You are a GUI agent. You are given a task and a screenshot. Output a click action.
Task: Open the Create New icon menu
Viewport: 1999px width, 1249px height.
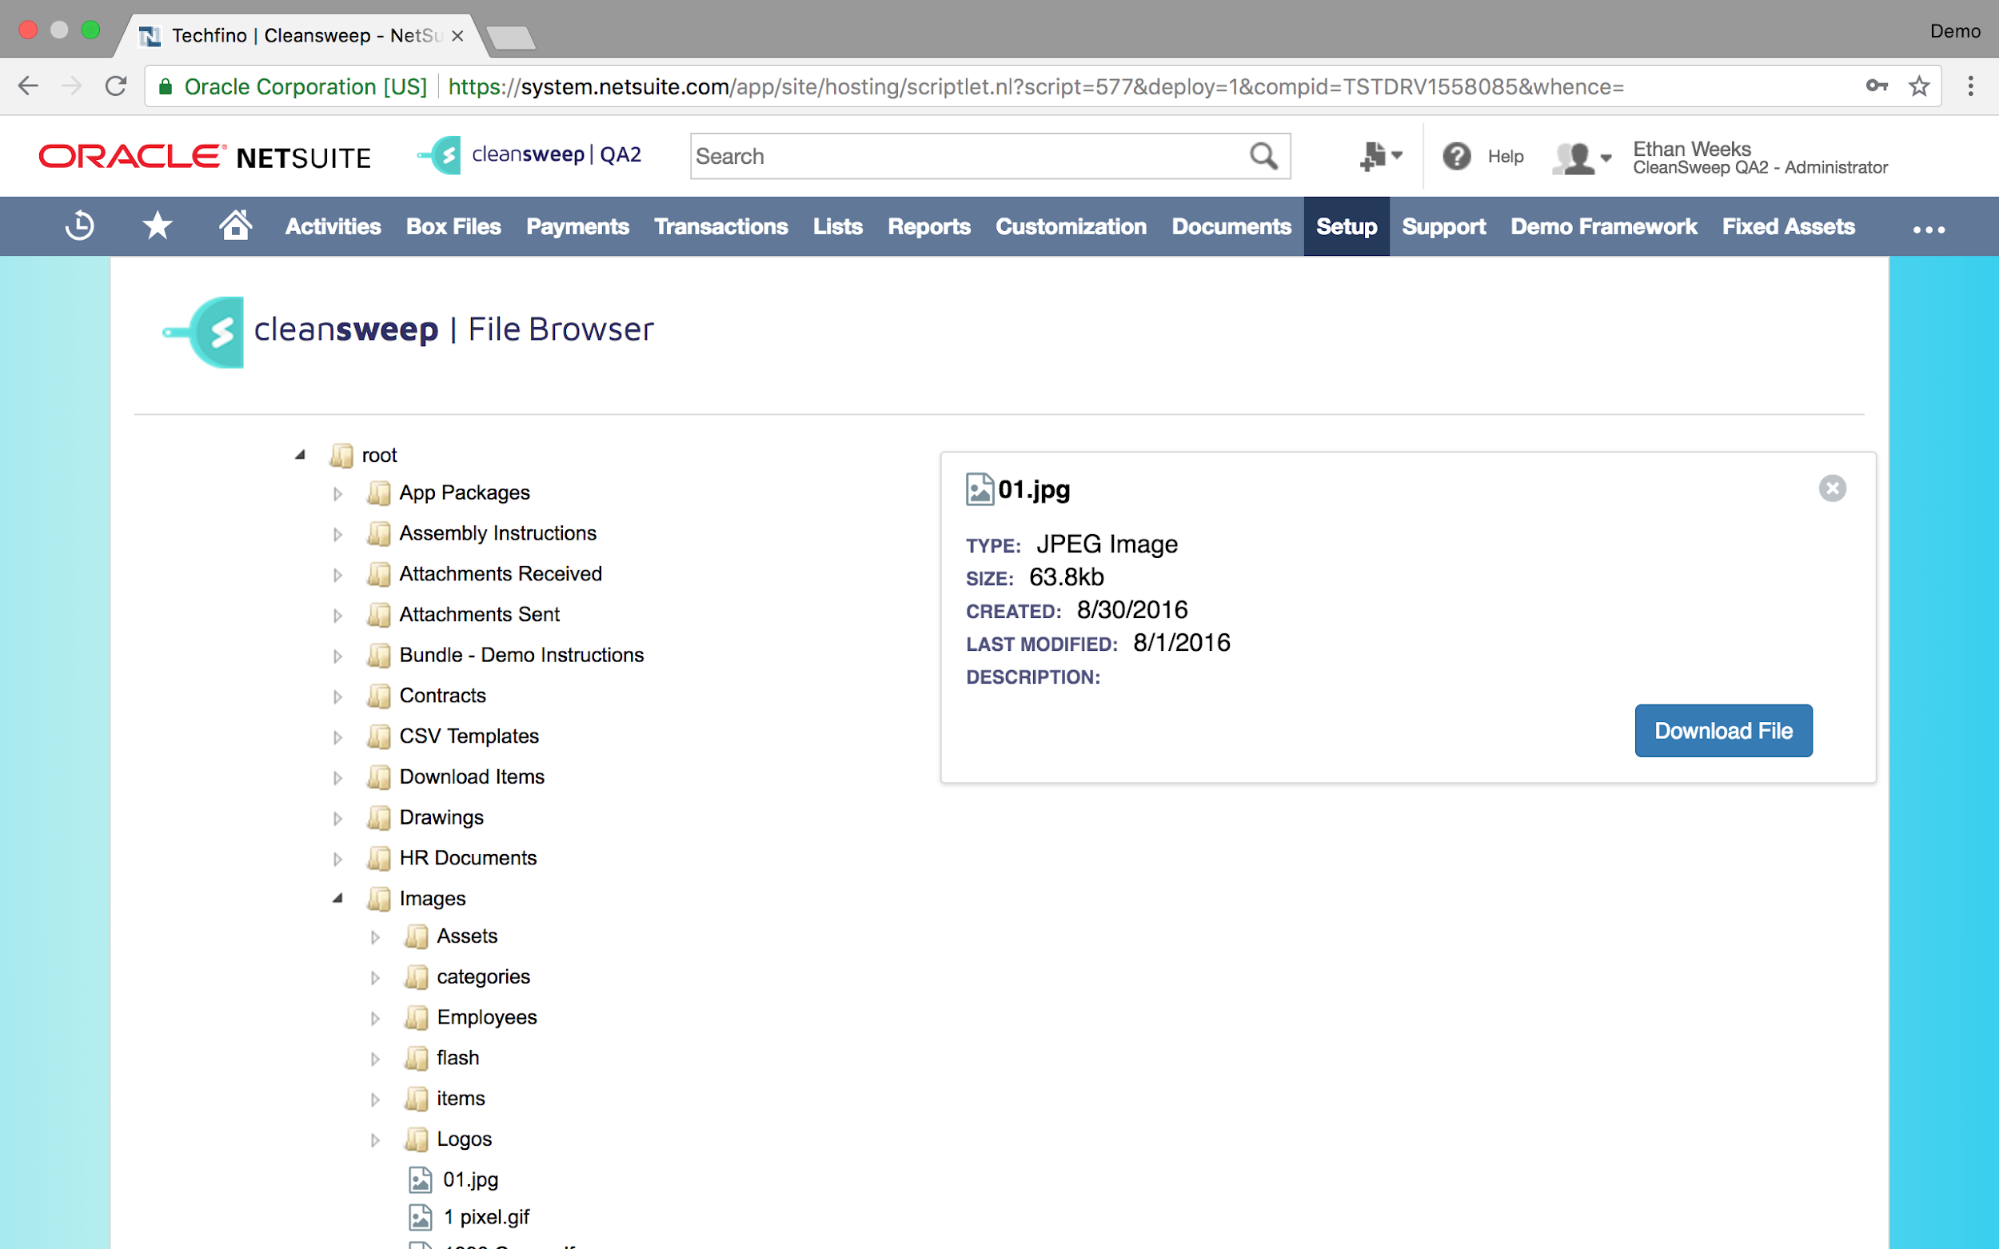[x=1380, y=156]
